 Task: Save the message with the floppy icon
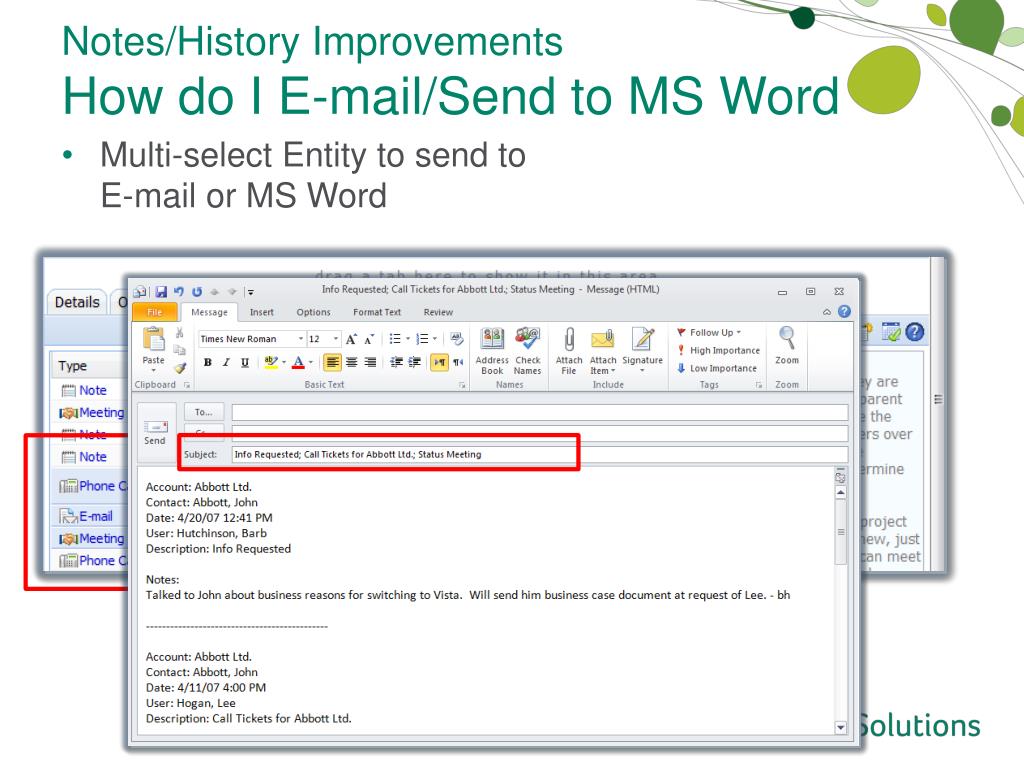[x=161, y=292]
